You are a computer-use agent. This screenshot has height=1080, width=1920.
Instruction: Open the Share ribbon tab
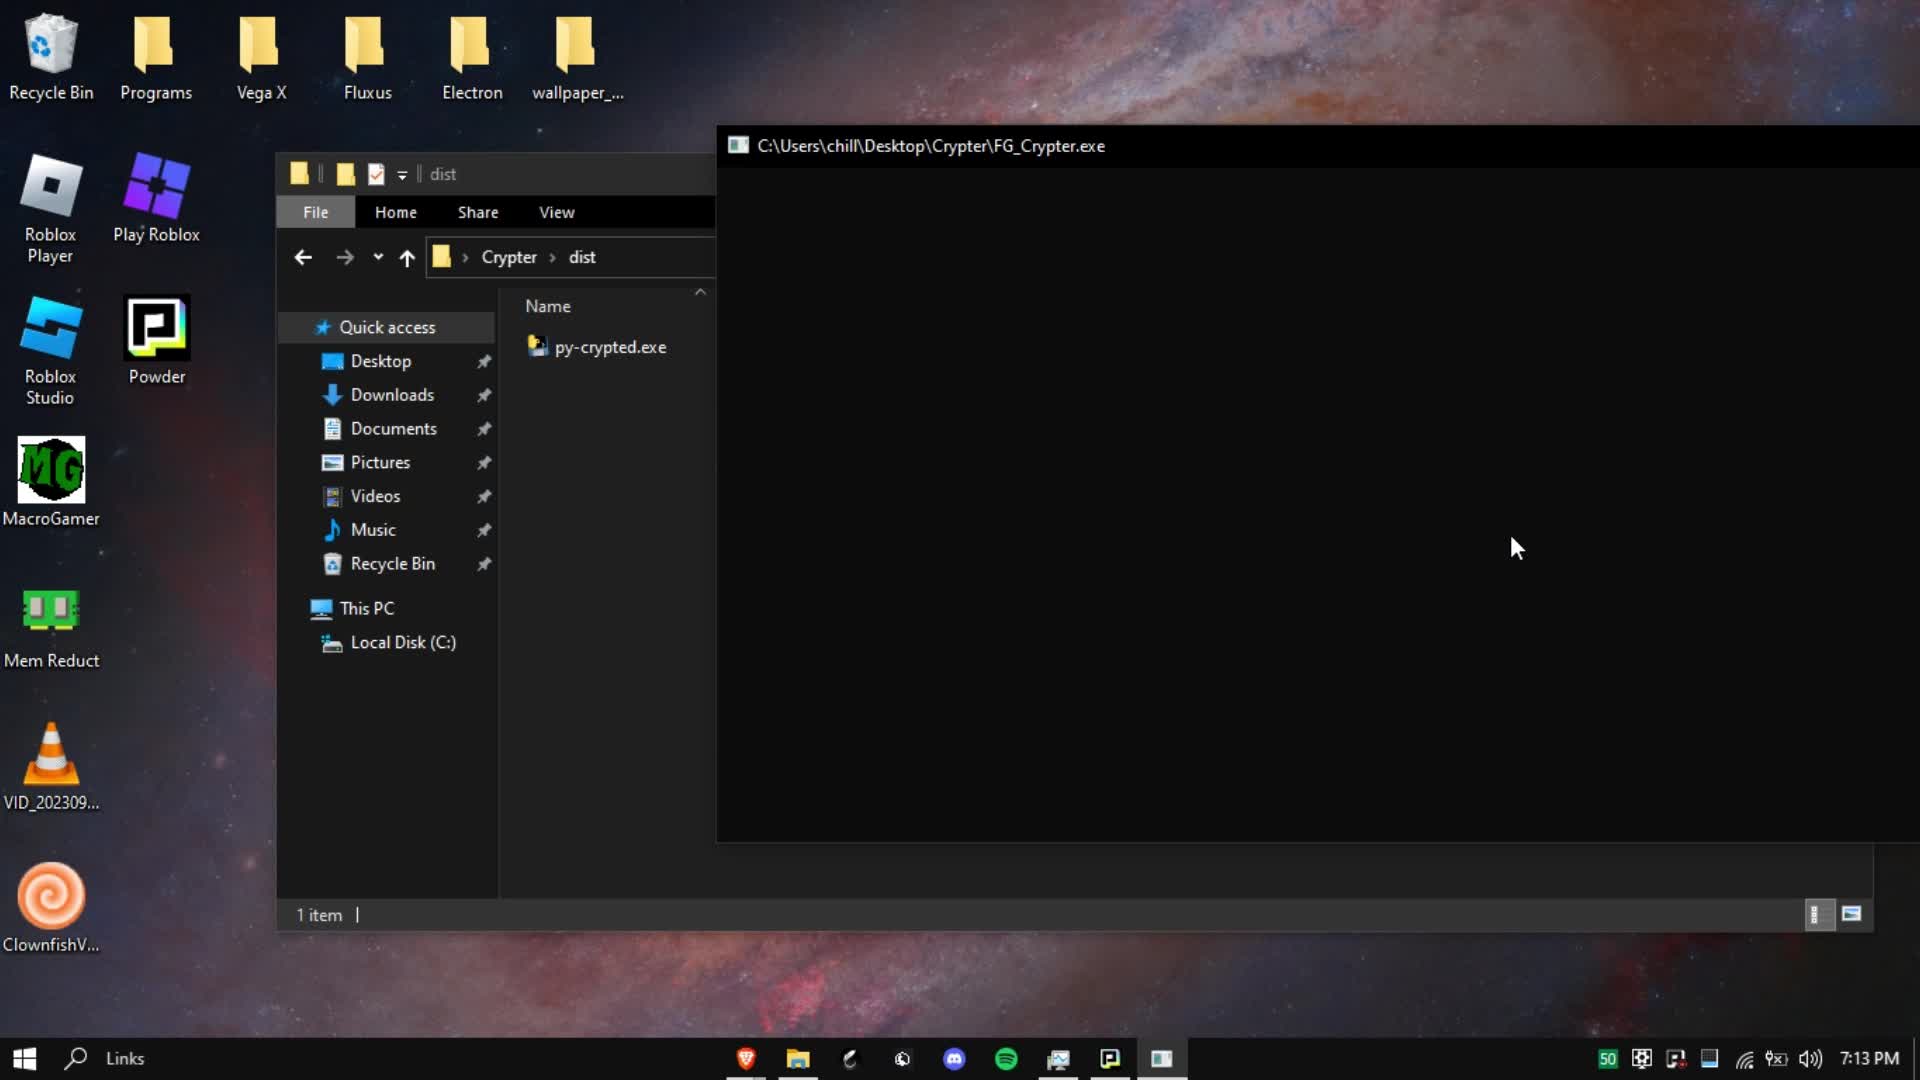point(478,212)
